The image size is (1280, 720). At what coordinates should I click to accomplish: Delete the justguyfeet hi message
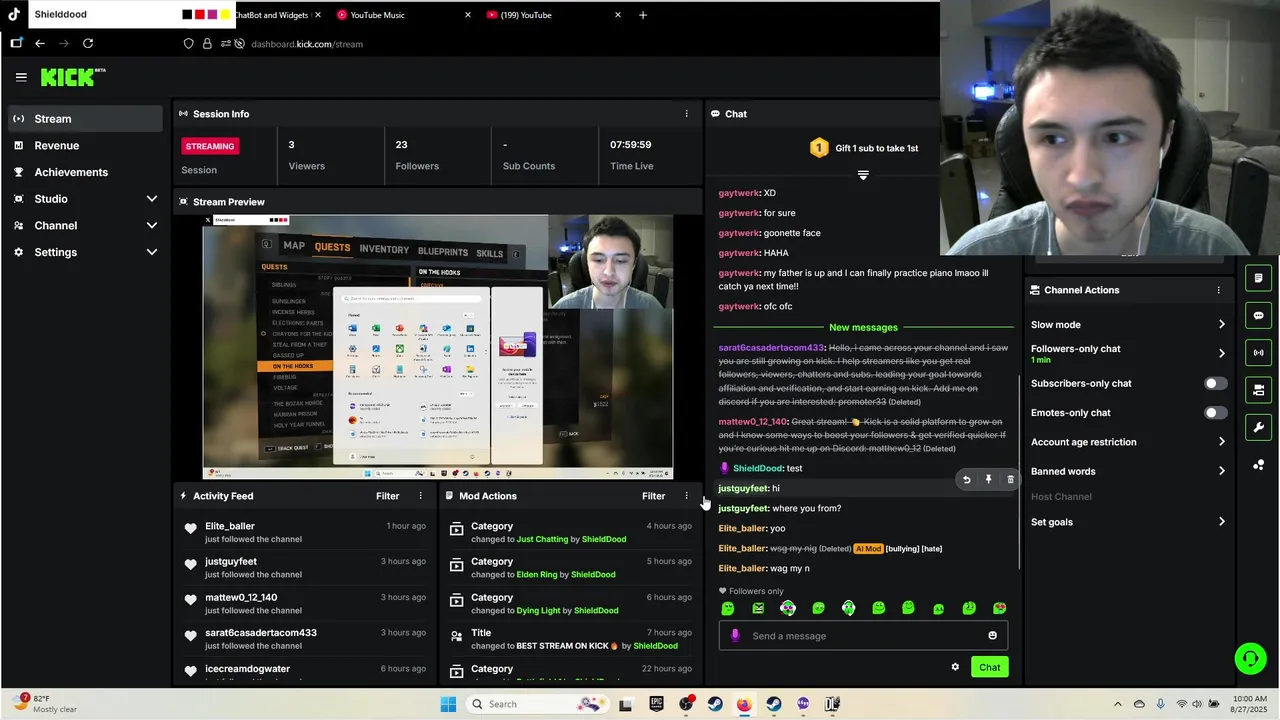(x=1010, y=480)
